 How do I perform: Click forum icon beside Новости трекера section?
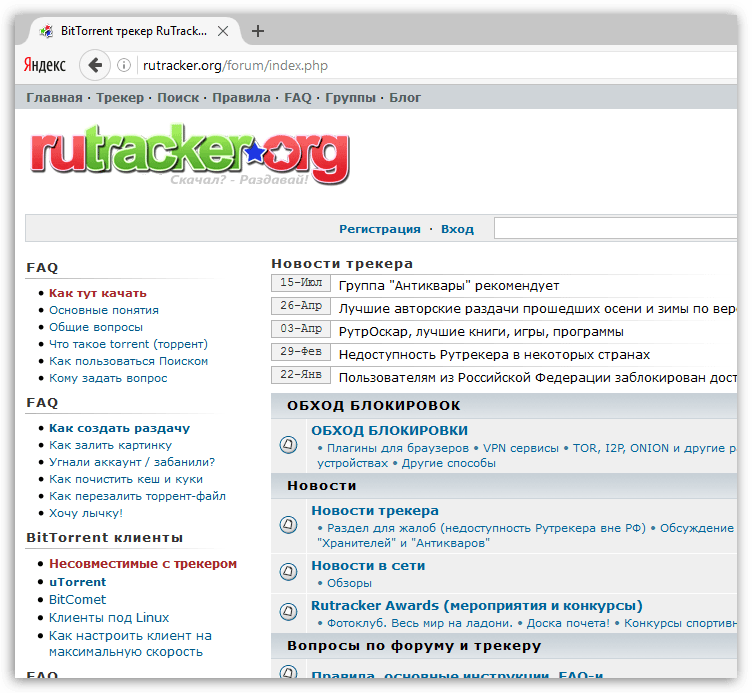288,524
